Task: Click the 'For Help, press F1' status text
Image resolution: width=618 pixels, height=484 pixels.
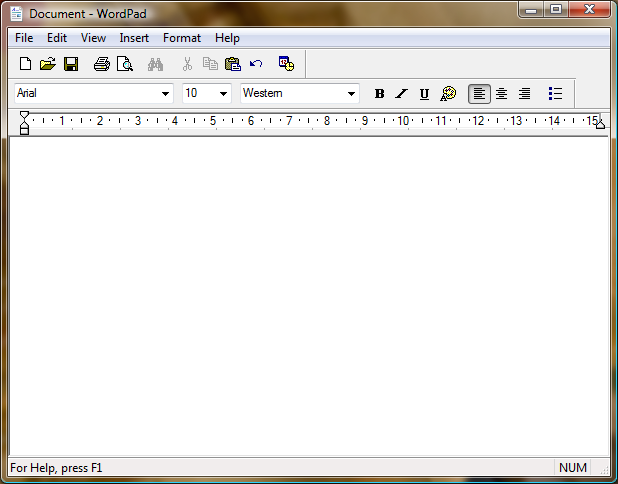Action: (x=56, y=468)
